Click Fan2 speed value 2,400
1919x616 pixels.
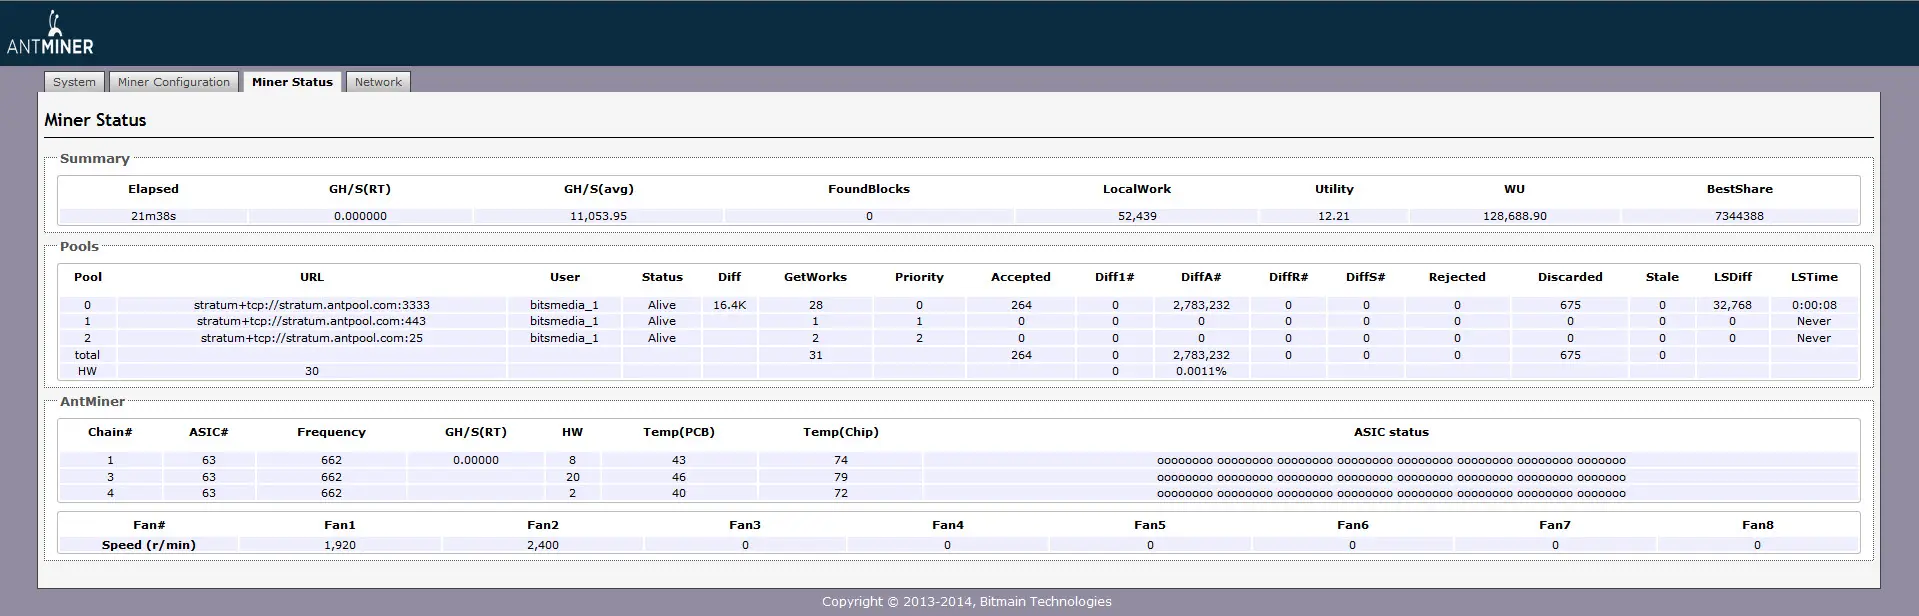(543, 545)
